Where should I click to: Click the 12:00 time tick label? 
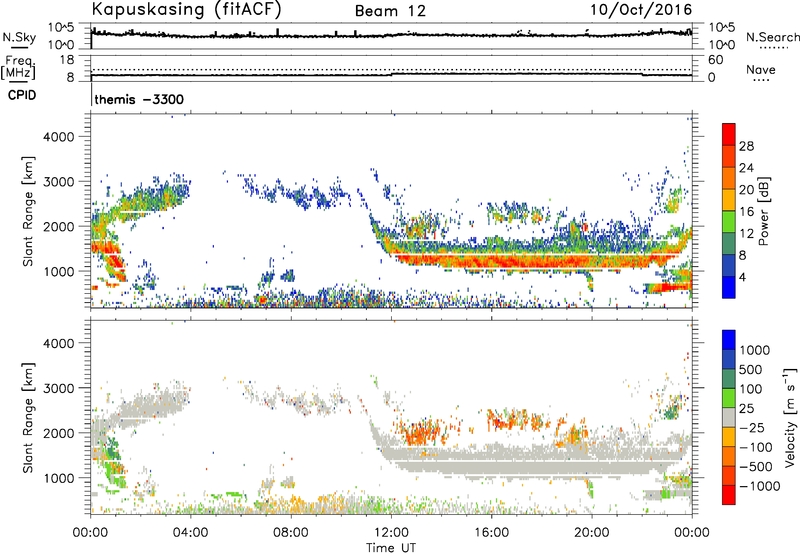[x=391, y=533]
